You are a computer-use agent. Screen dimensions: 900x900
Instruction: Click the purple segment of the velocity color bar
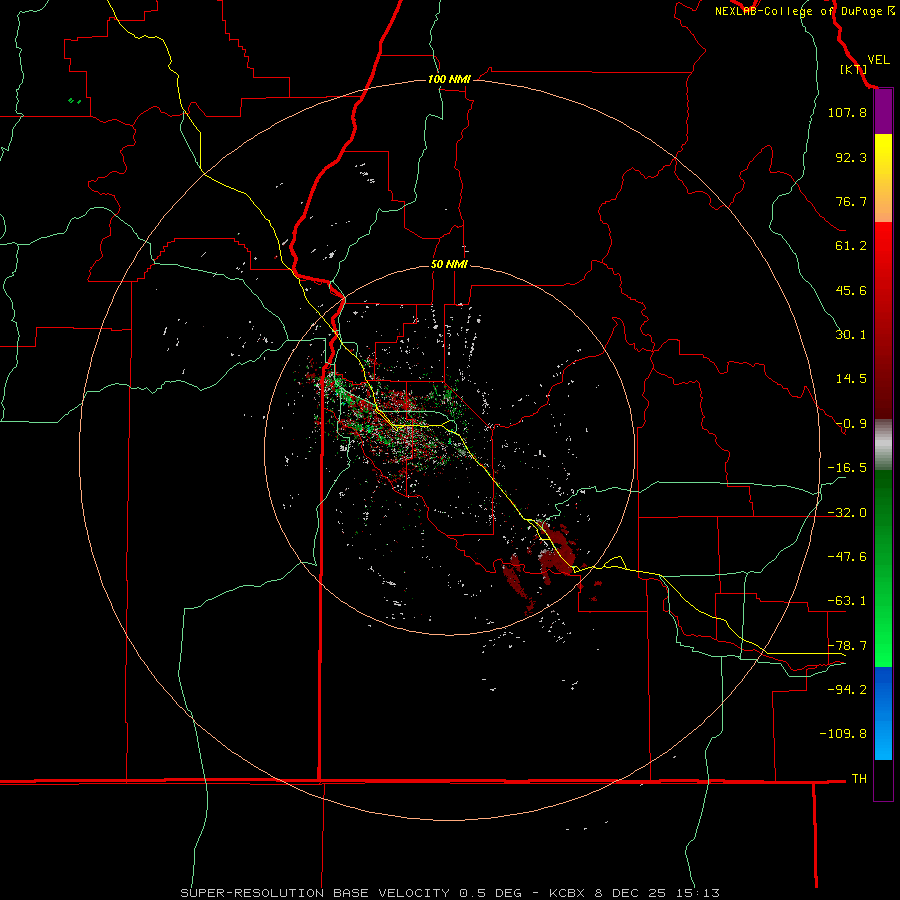tap(883, 112)
